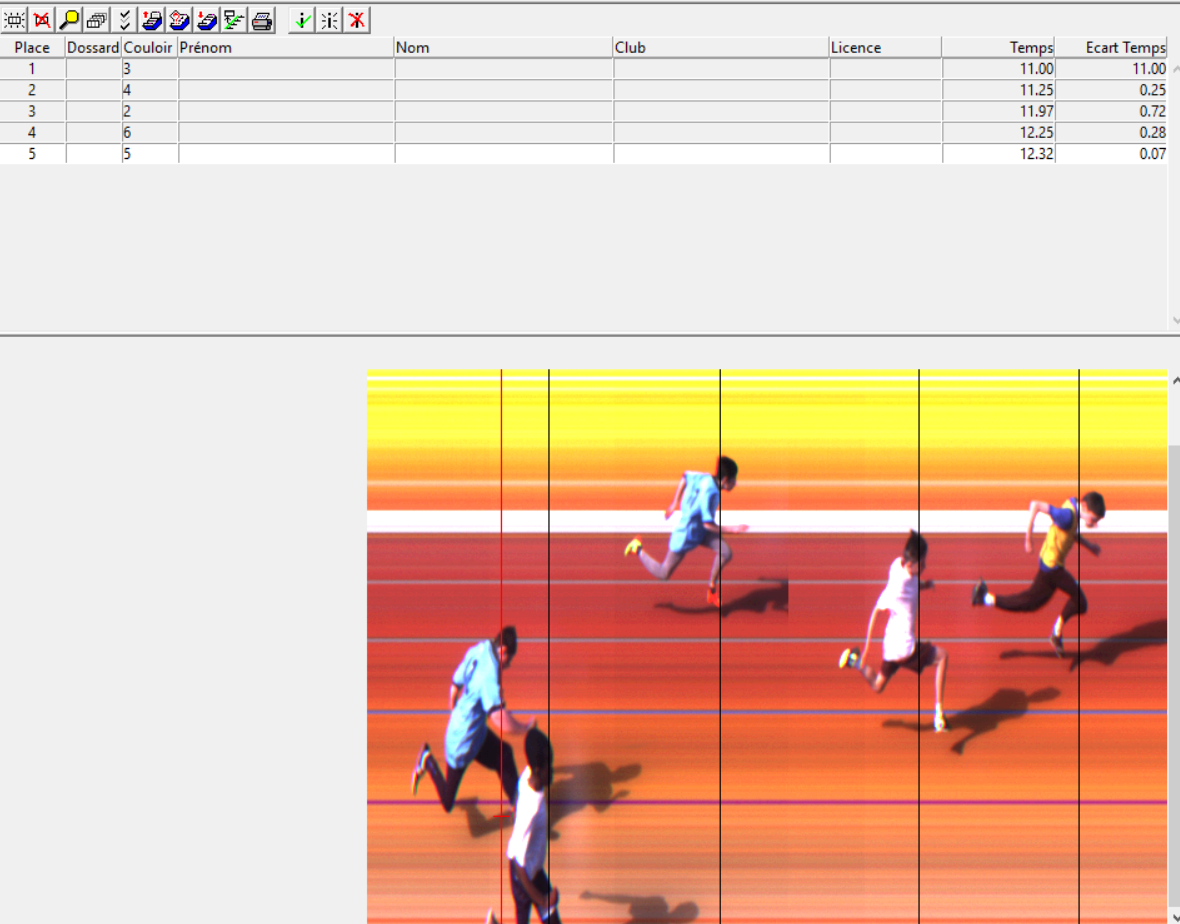Click the tray icon with red up arrow
1180x924 pixels.
pyautogui.click(x=152, y=20)
